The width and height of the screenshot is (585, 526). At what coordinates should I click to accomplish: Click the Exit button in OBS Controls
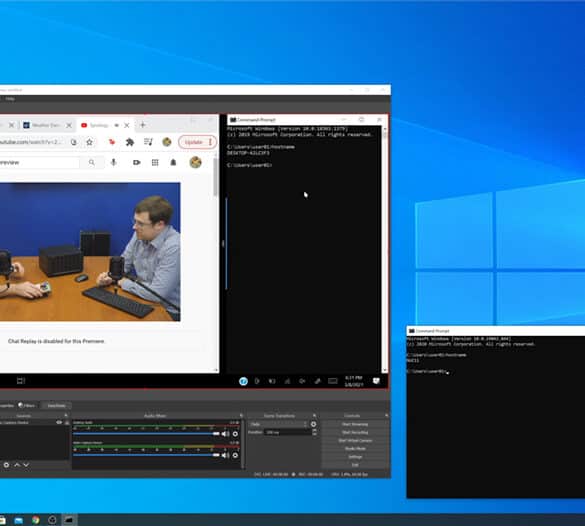(x=355, y=465)
